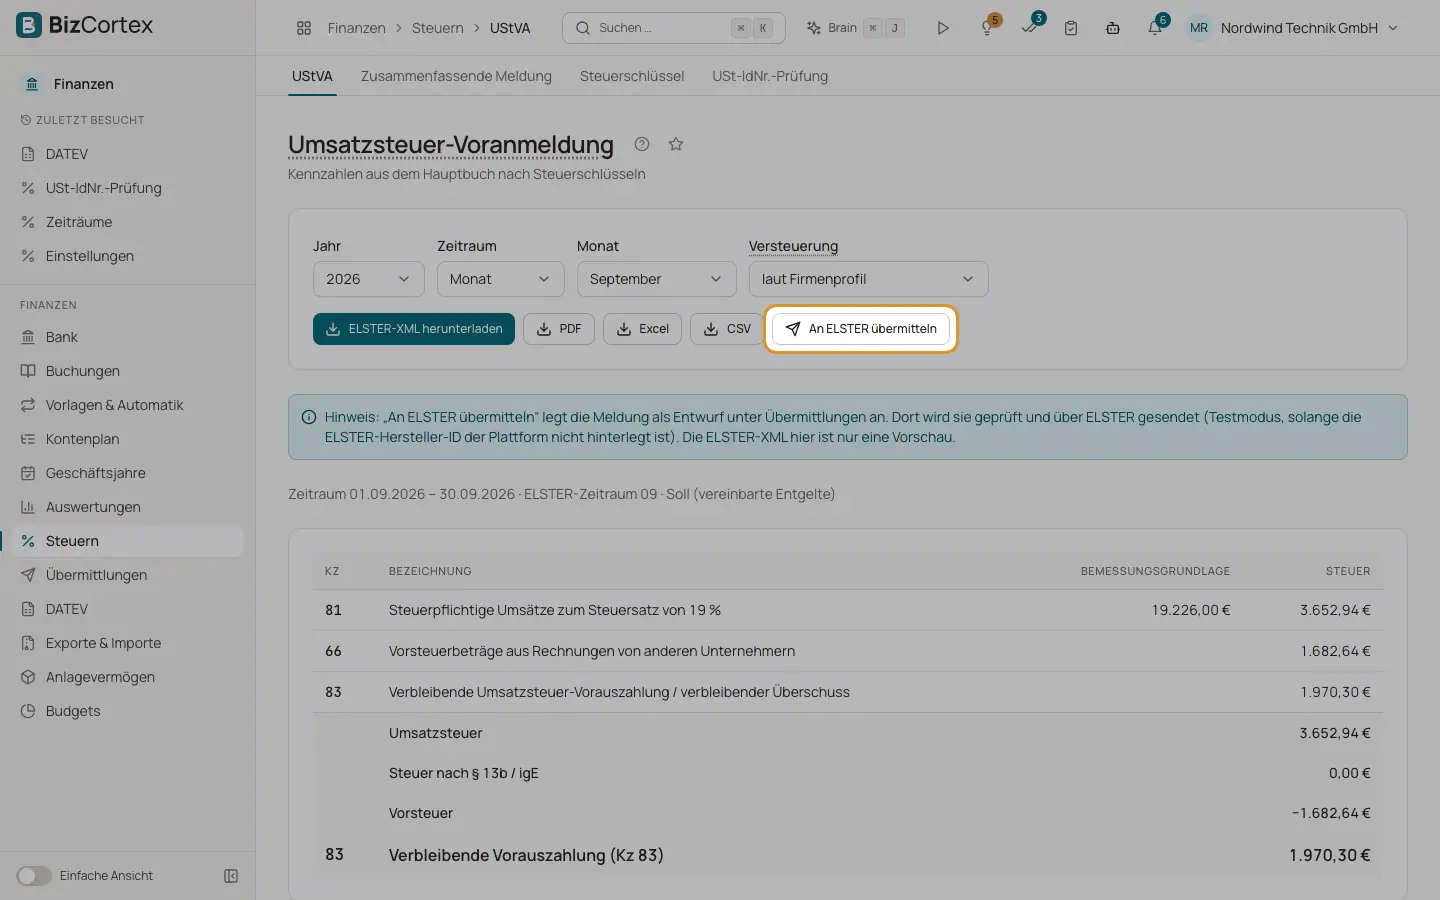
Task: Open the Jahr dropdown showing 2026
Action: point(368,279)
